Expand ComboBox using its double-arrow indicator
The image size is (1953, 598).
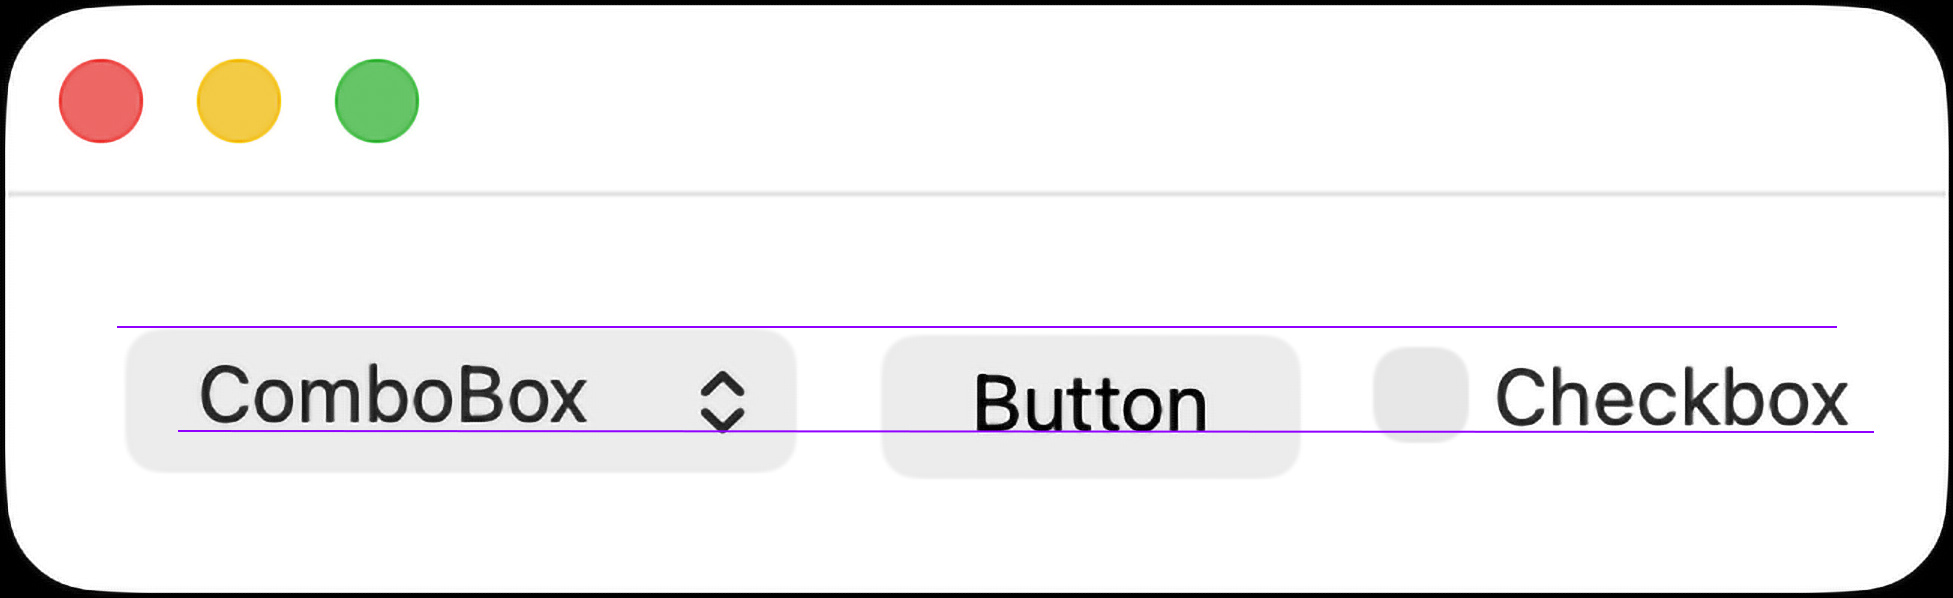click(722, 401)
